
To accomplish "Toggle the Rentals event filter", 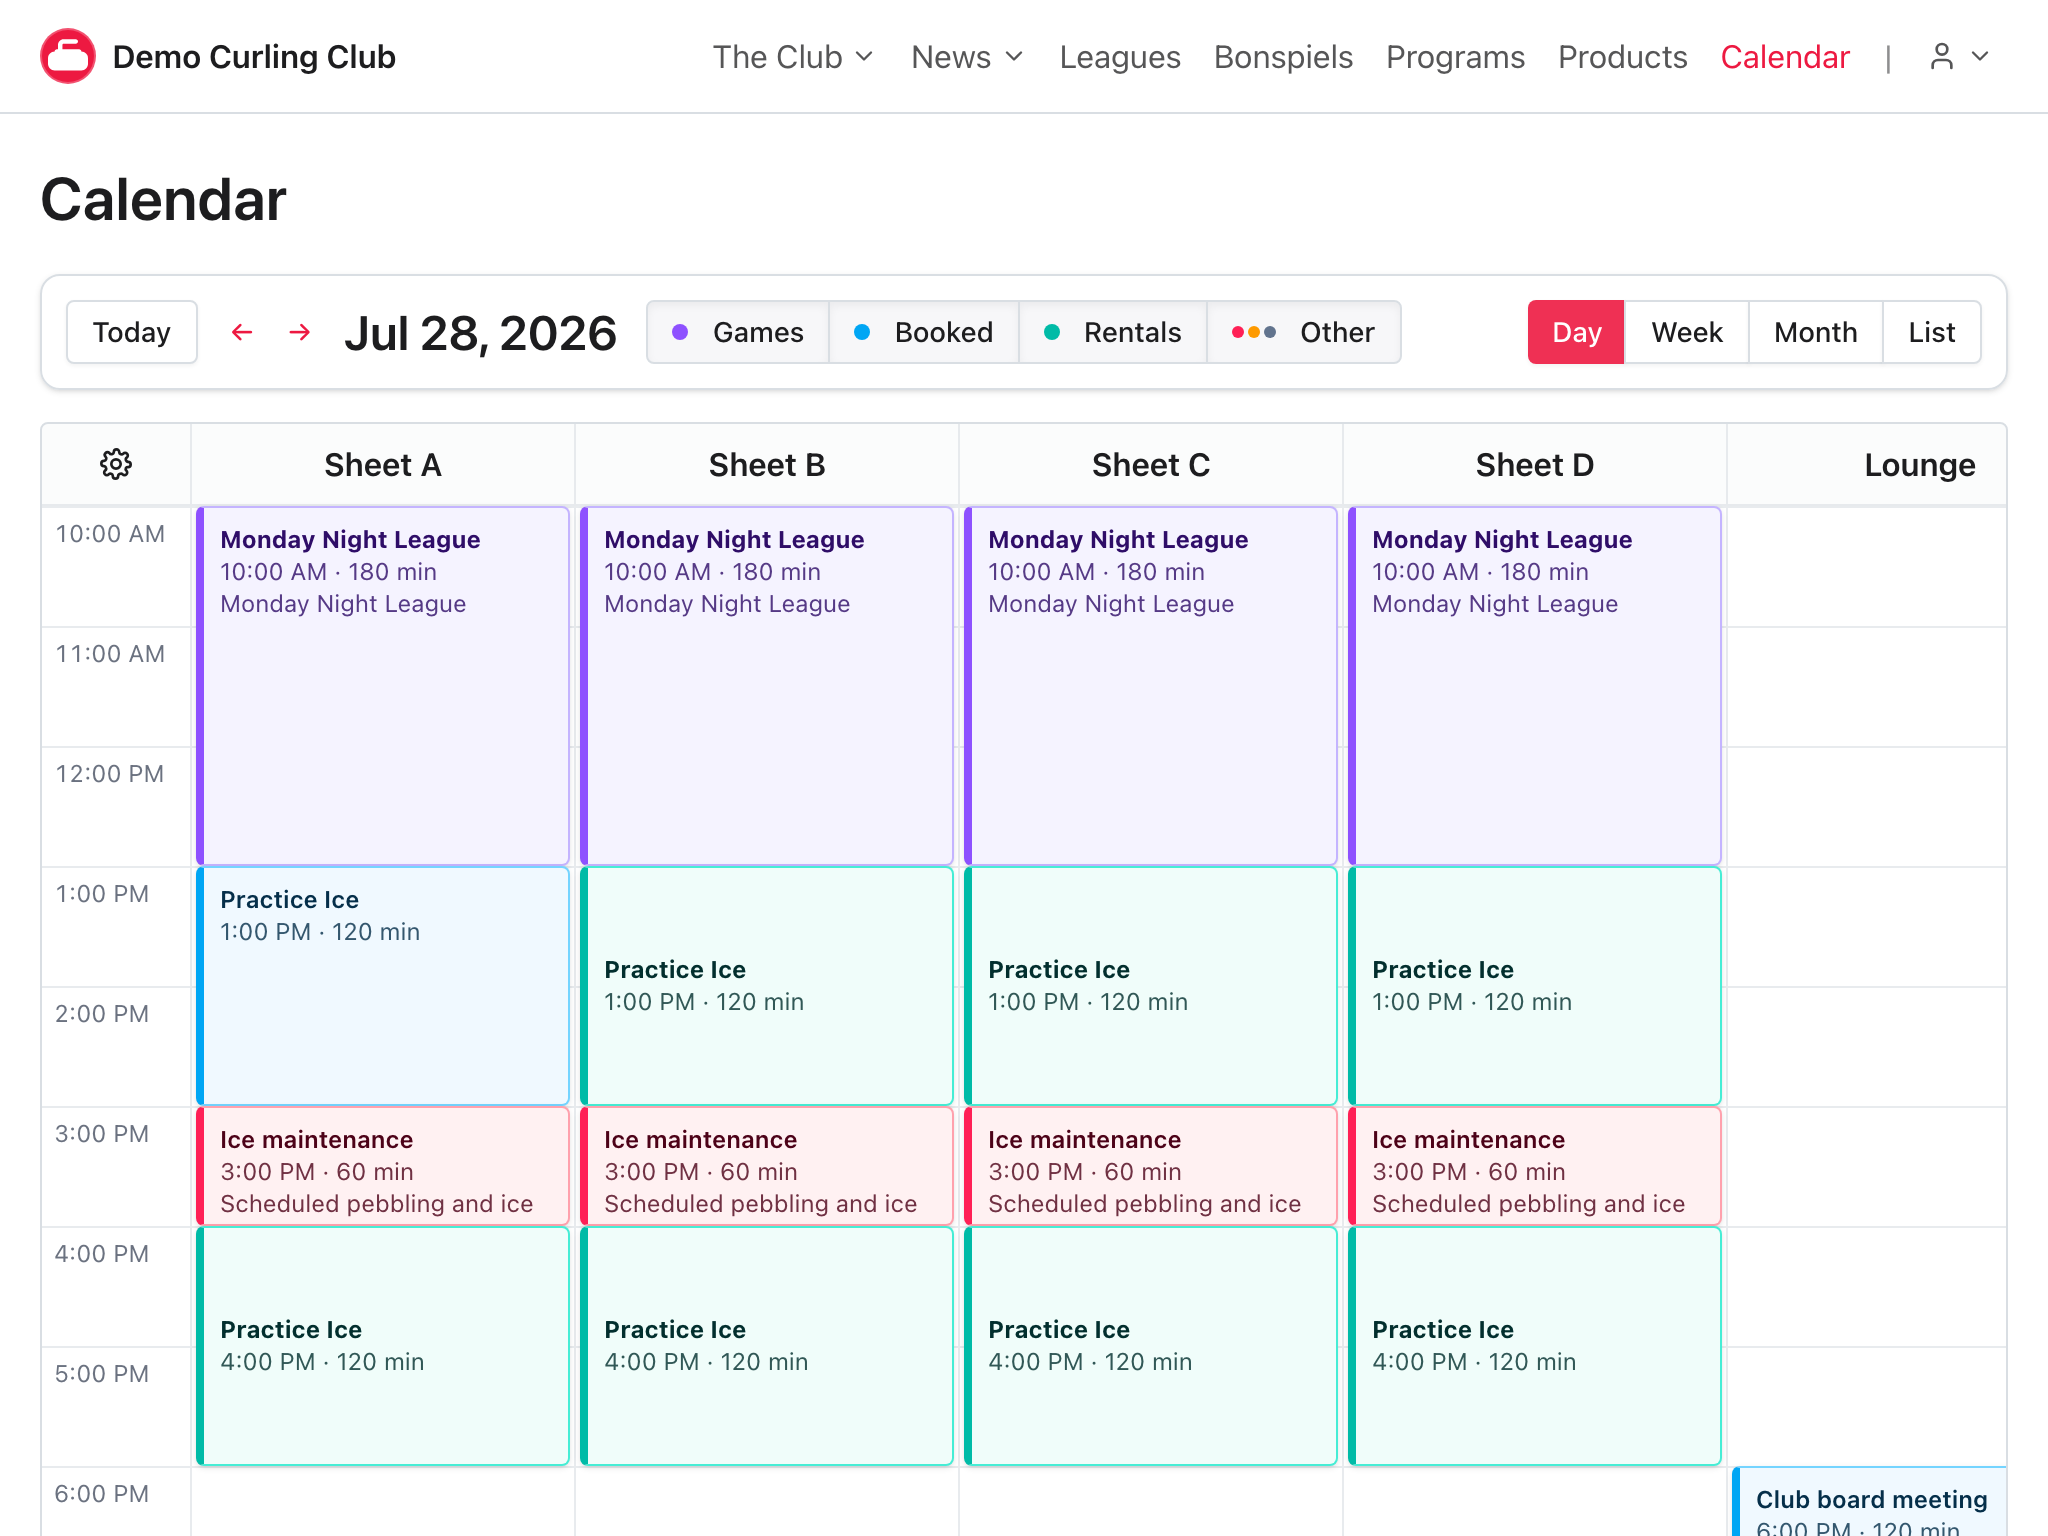I will tap(1113, 332).
